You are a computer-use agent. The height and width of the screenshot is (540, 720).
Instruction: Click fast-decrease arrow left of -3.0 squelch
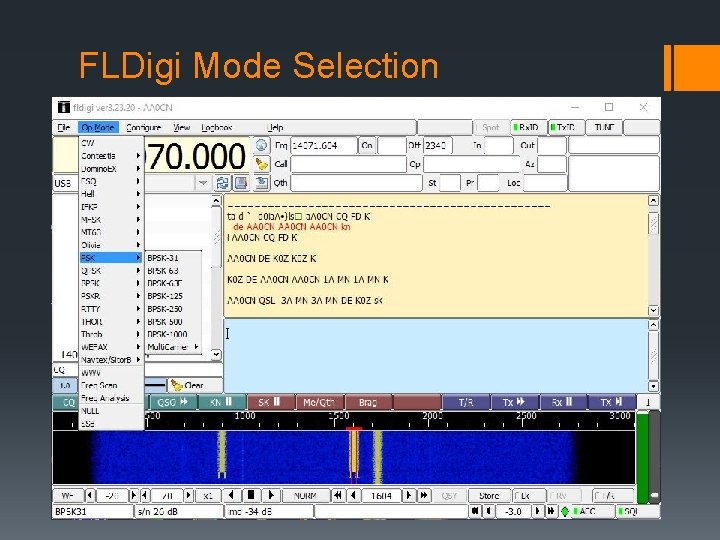[x=475, y=511]
